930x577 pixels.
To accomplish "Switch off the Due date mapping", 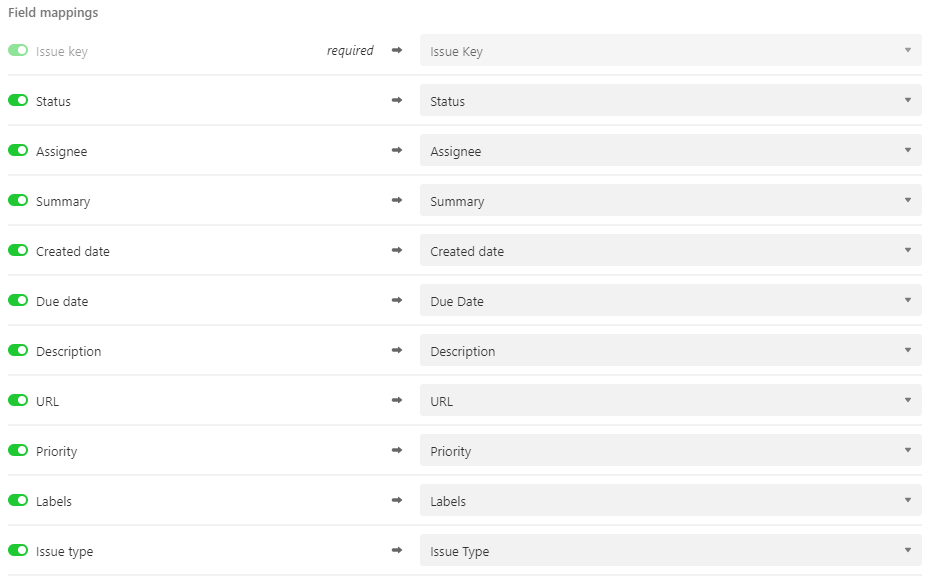I will (18, 300).
